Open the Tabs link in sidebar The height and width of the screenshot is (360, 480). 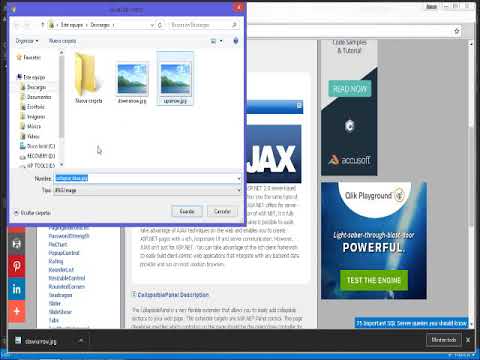[53, 321]
